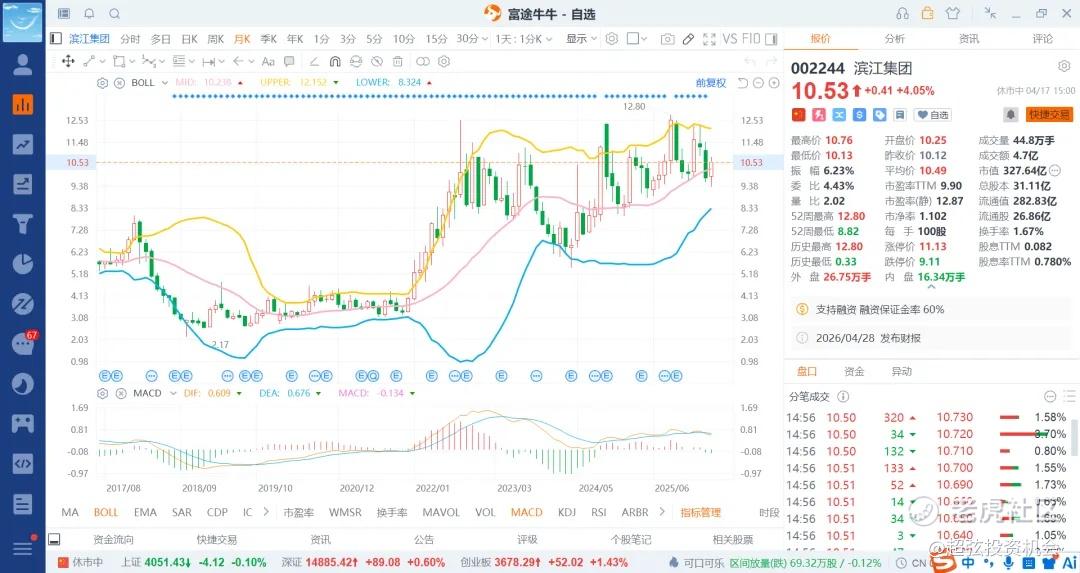Open the 前复权 adjustment dropdown

click(711, 82)
